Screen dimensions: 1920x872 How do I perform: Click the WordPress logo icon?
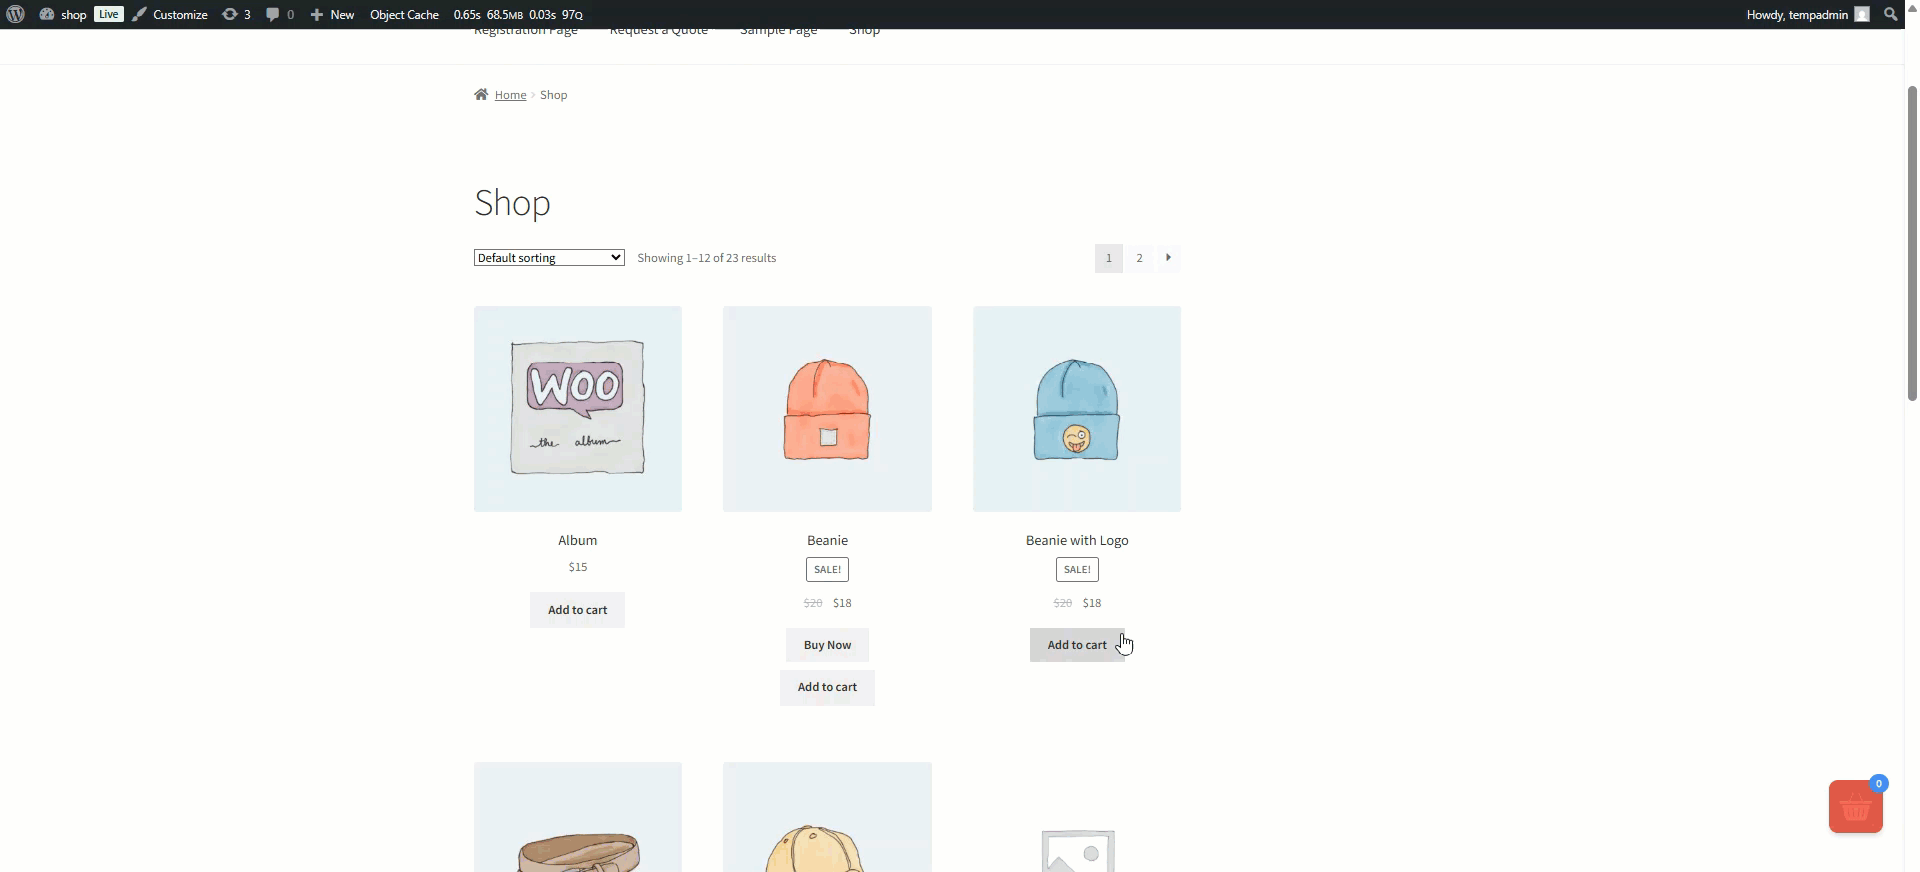[15, 14]
